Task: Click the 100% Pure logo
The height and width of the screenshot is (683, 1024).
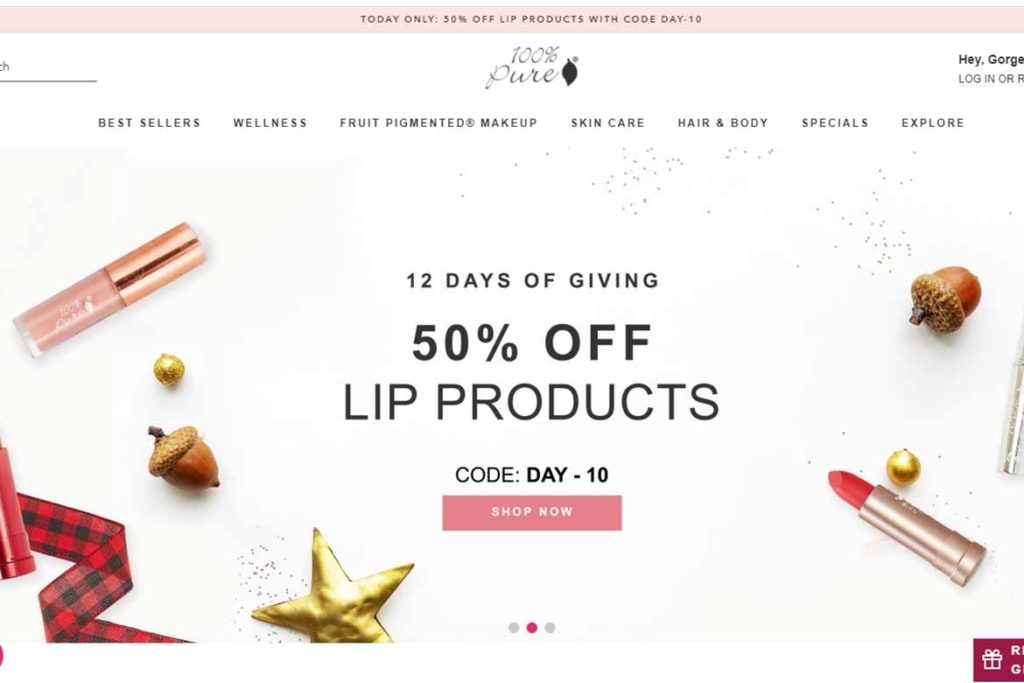Action: coord(532,67)
